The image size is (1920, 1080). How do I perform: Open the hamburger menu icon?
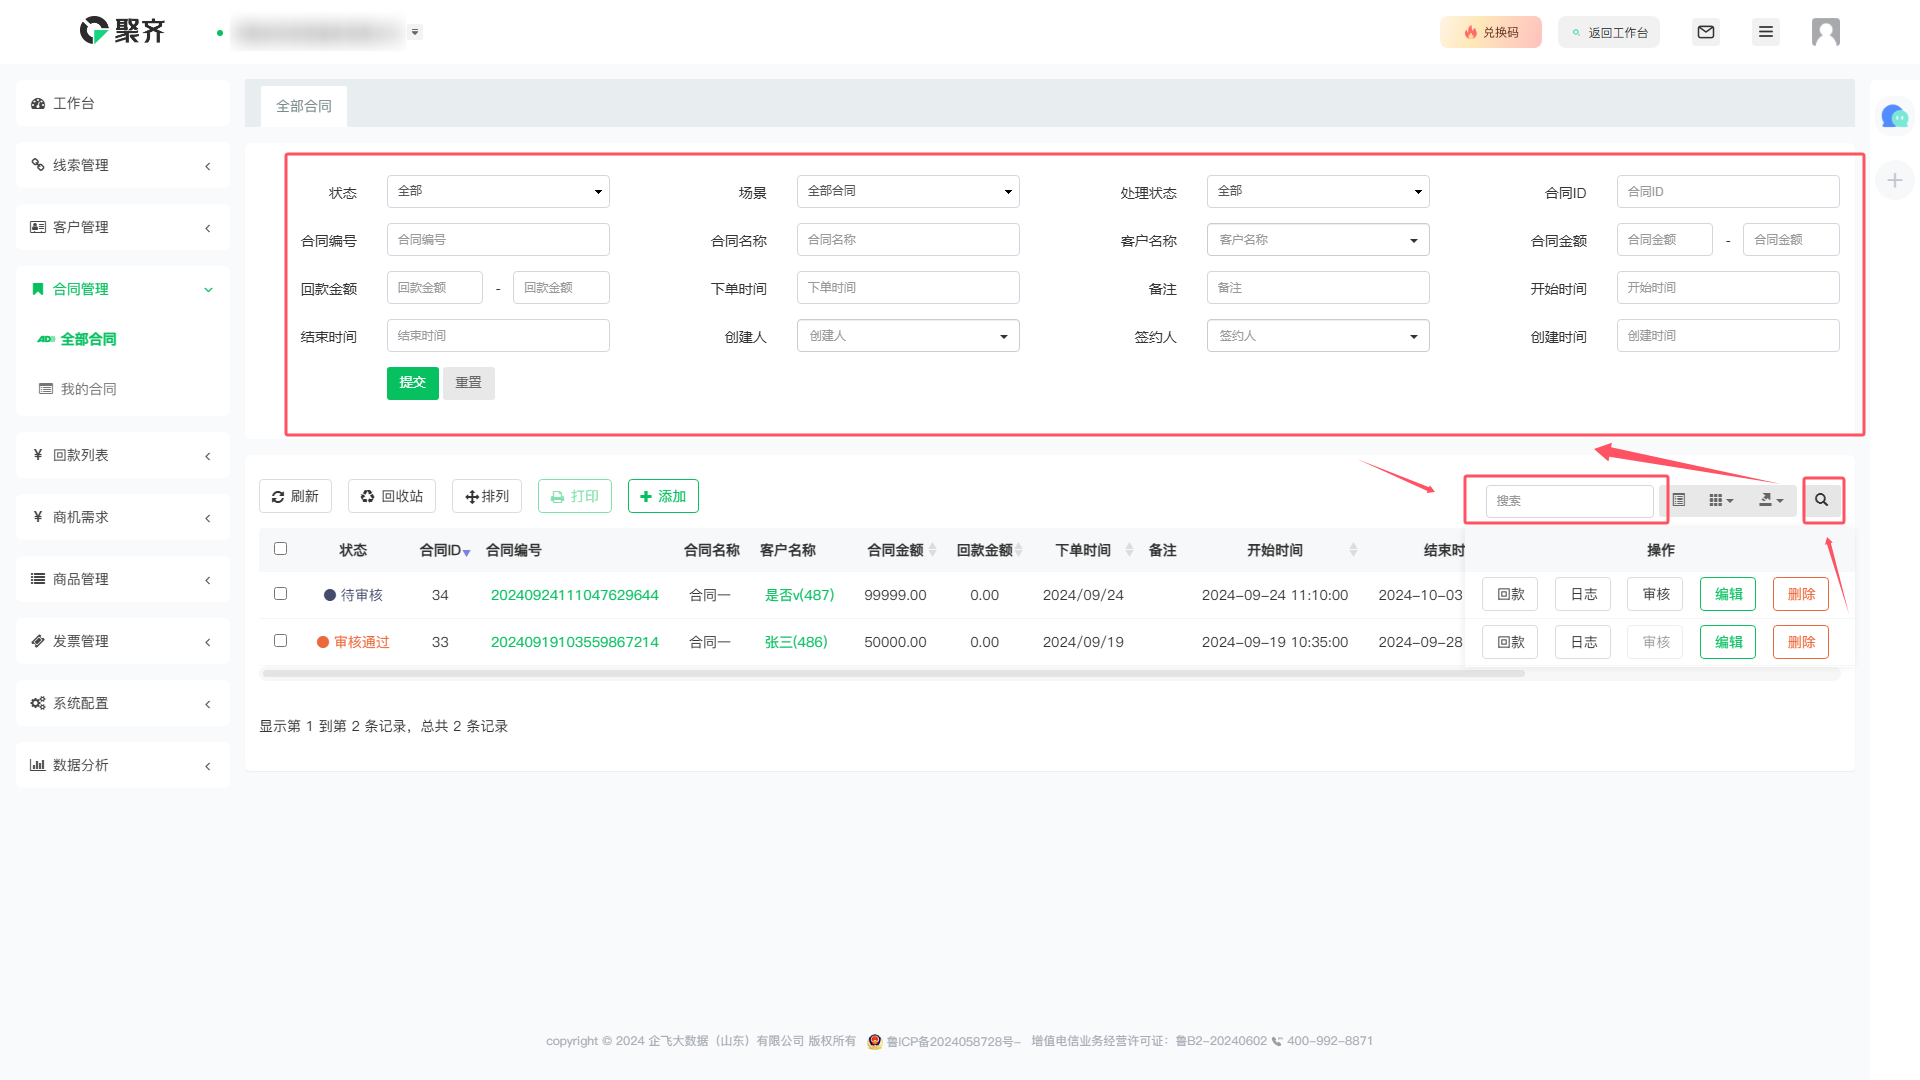(1766, 32)
